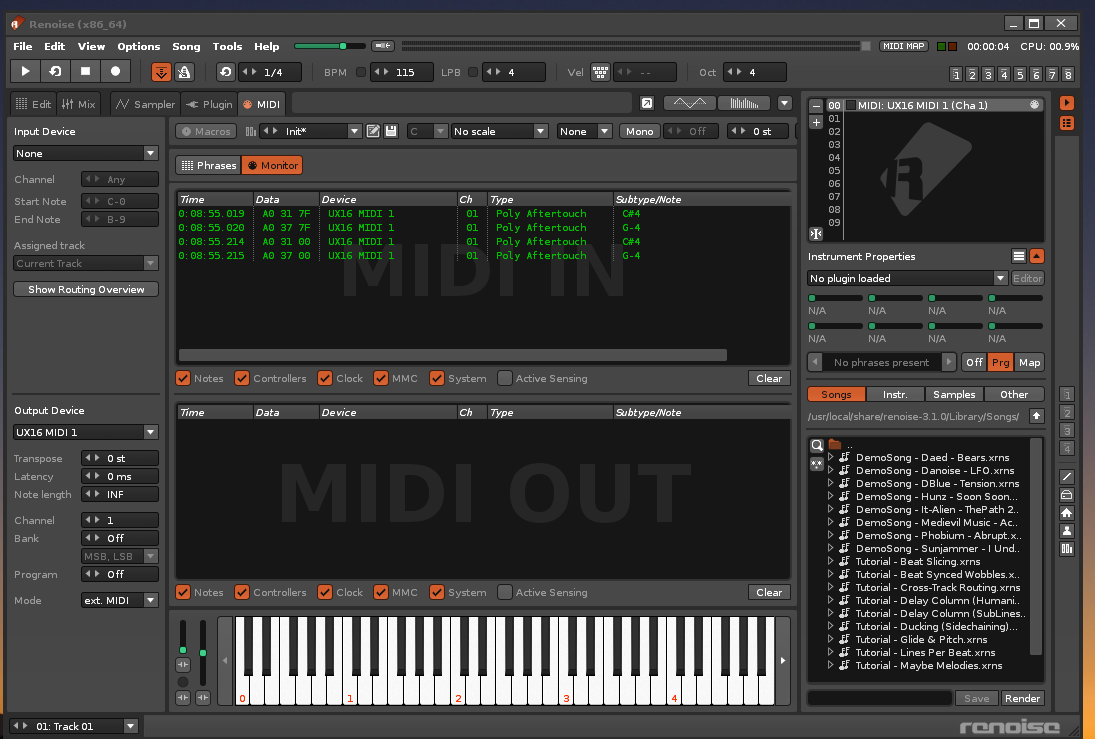1095x739 pixels.
Task: Expand DemoSong - Daed - Bears.xrns
Action: [x=830, y=457]
